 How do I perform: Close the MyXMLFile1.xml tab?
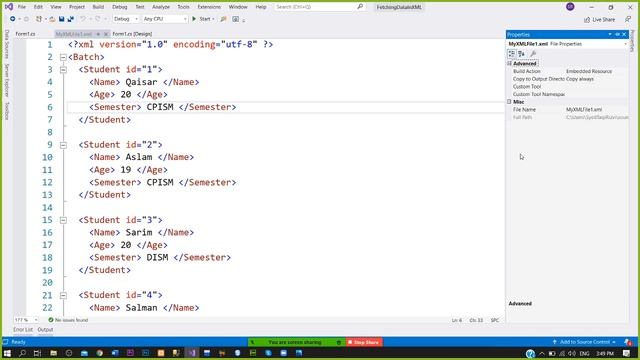(x=106, y=34)
